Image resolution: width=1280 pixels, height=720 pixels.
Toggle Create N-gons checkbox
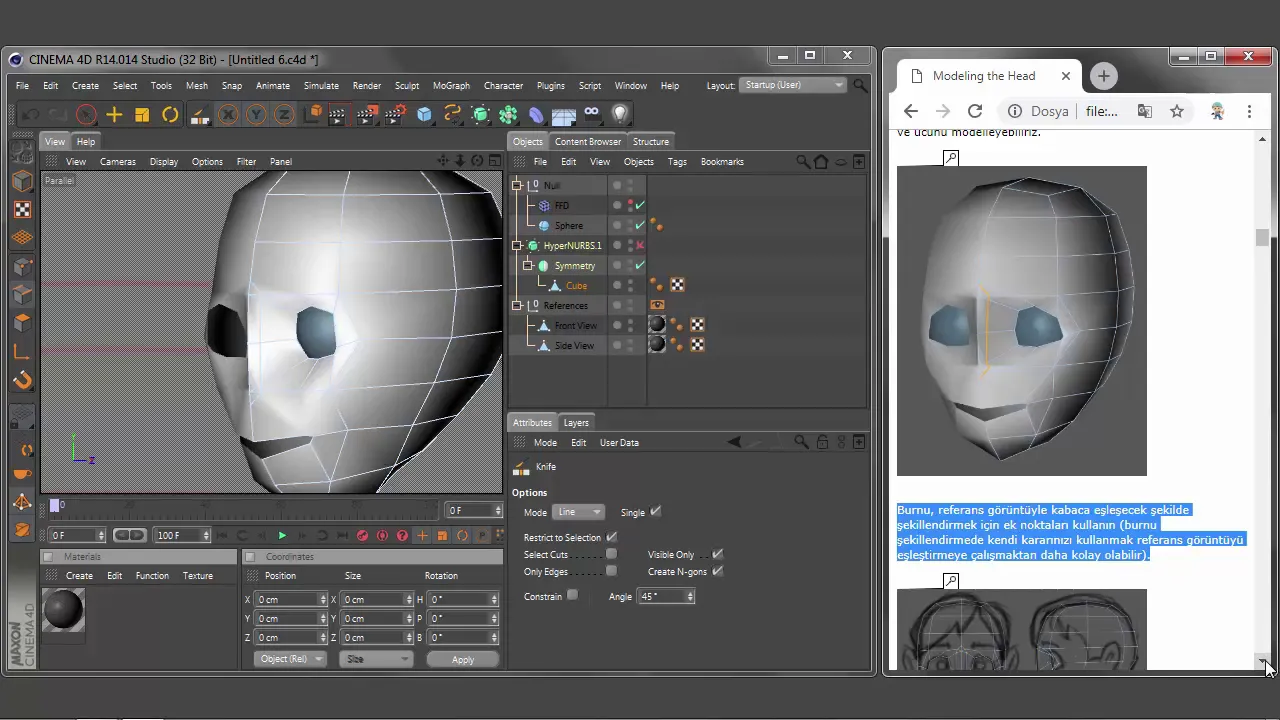pyautogui.click(x=718, y=571)
